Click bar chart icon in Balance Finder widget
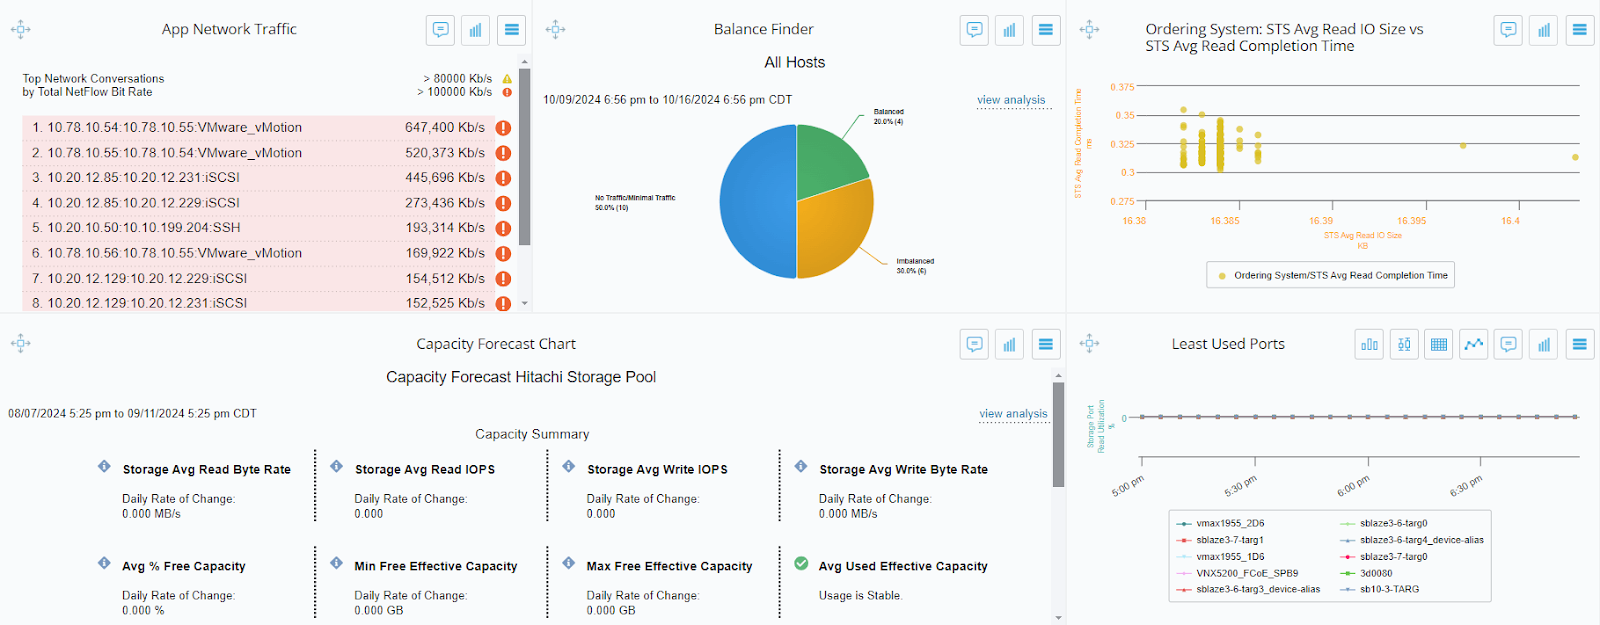Viewport: 1600px width, 625px height. pyautogui.click(x=1009, y=30)
